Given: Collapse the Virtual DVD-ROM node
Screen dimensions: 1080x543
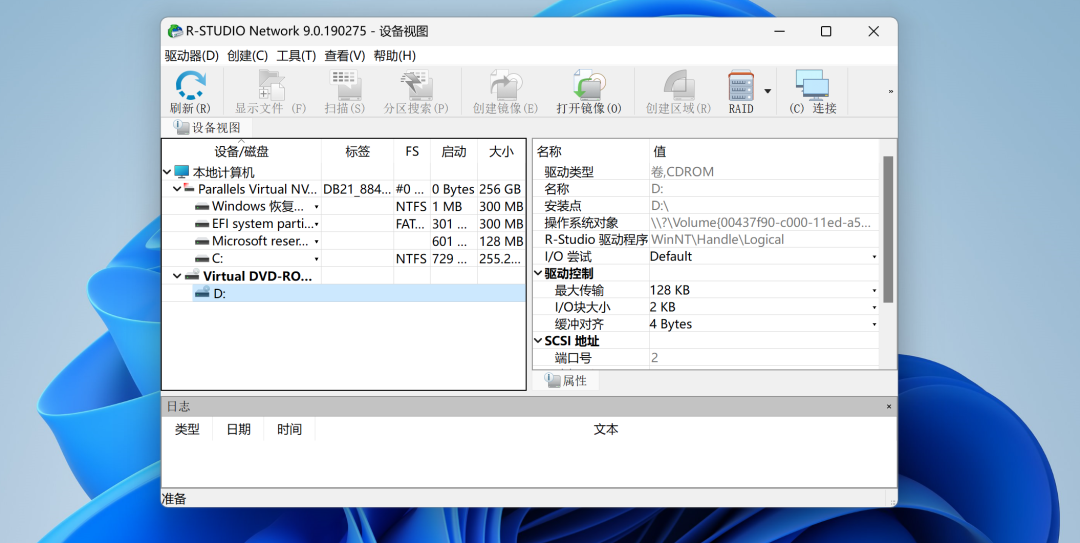Looking at the screenshot, I should click(177, 276).
